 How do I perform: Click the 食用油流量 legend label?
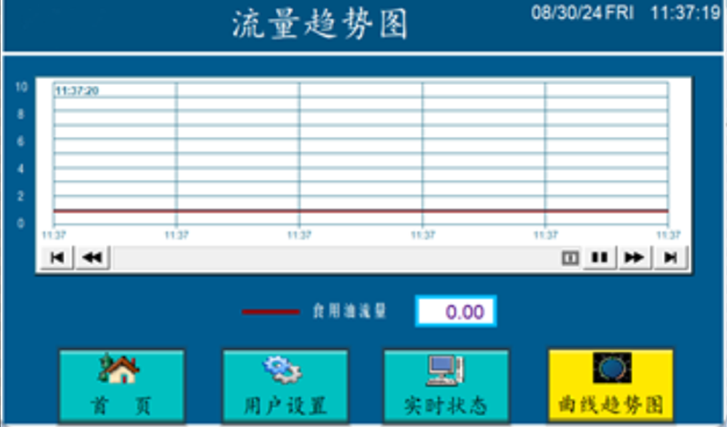[350, 311]
